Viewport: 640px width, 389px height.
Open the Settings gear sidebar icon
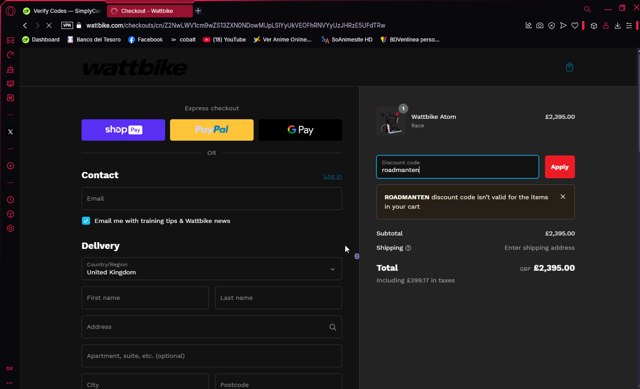tap(10, 229)
